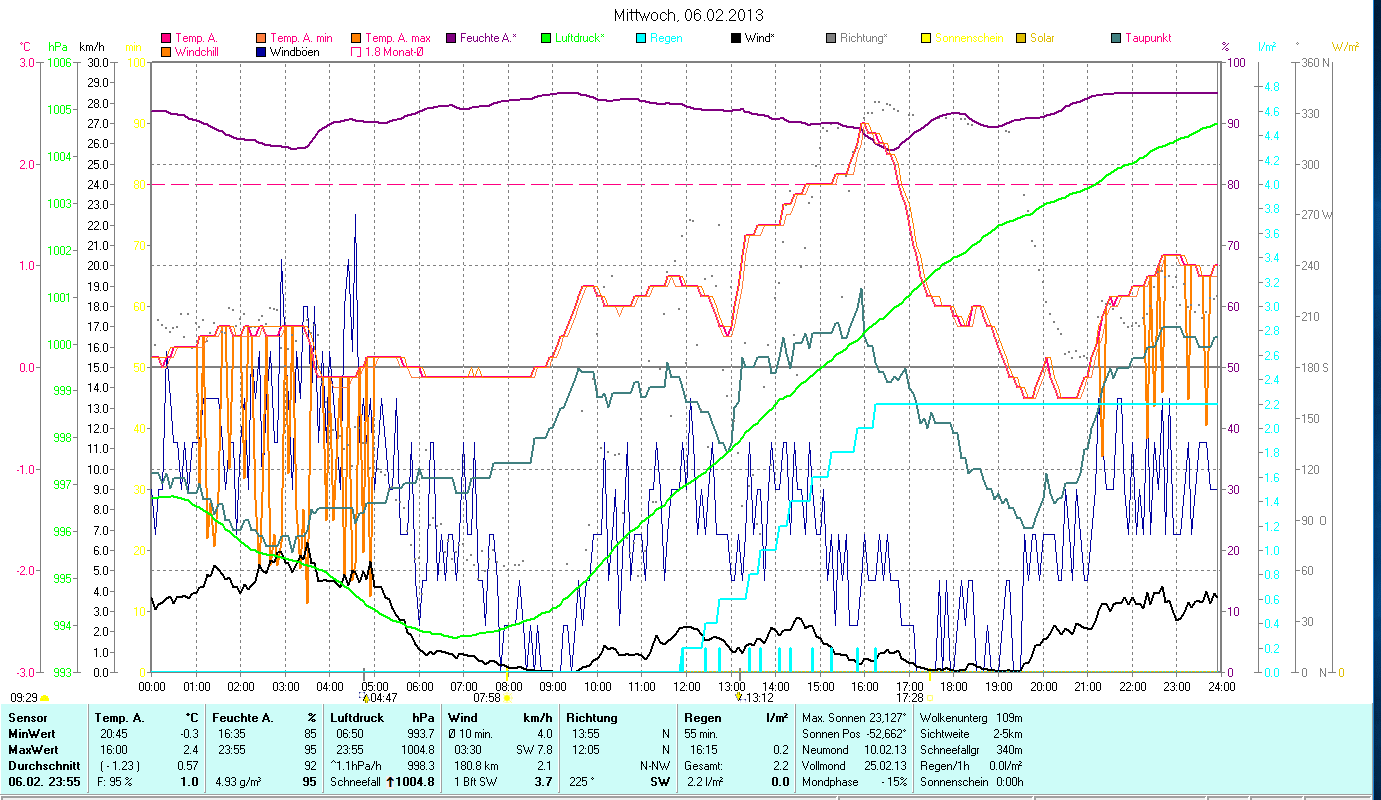Click the hollow 1.8 Monat-Ø legend box
This screenshot has width=1381, height=800.
(355, 51)
